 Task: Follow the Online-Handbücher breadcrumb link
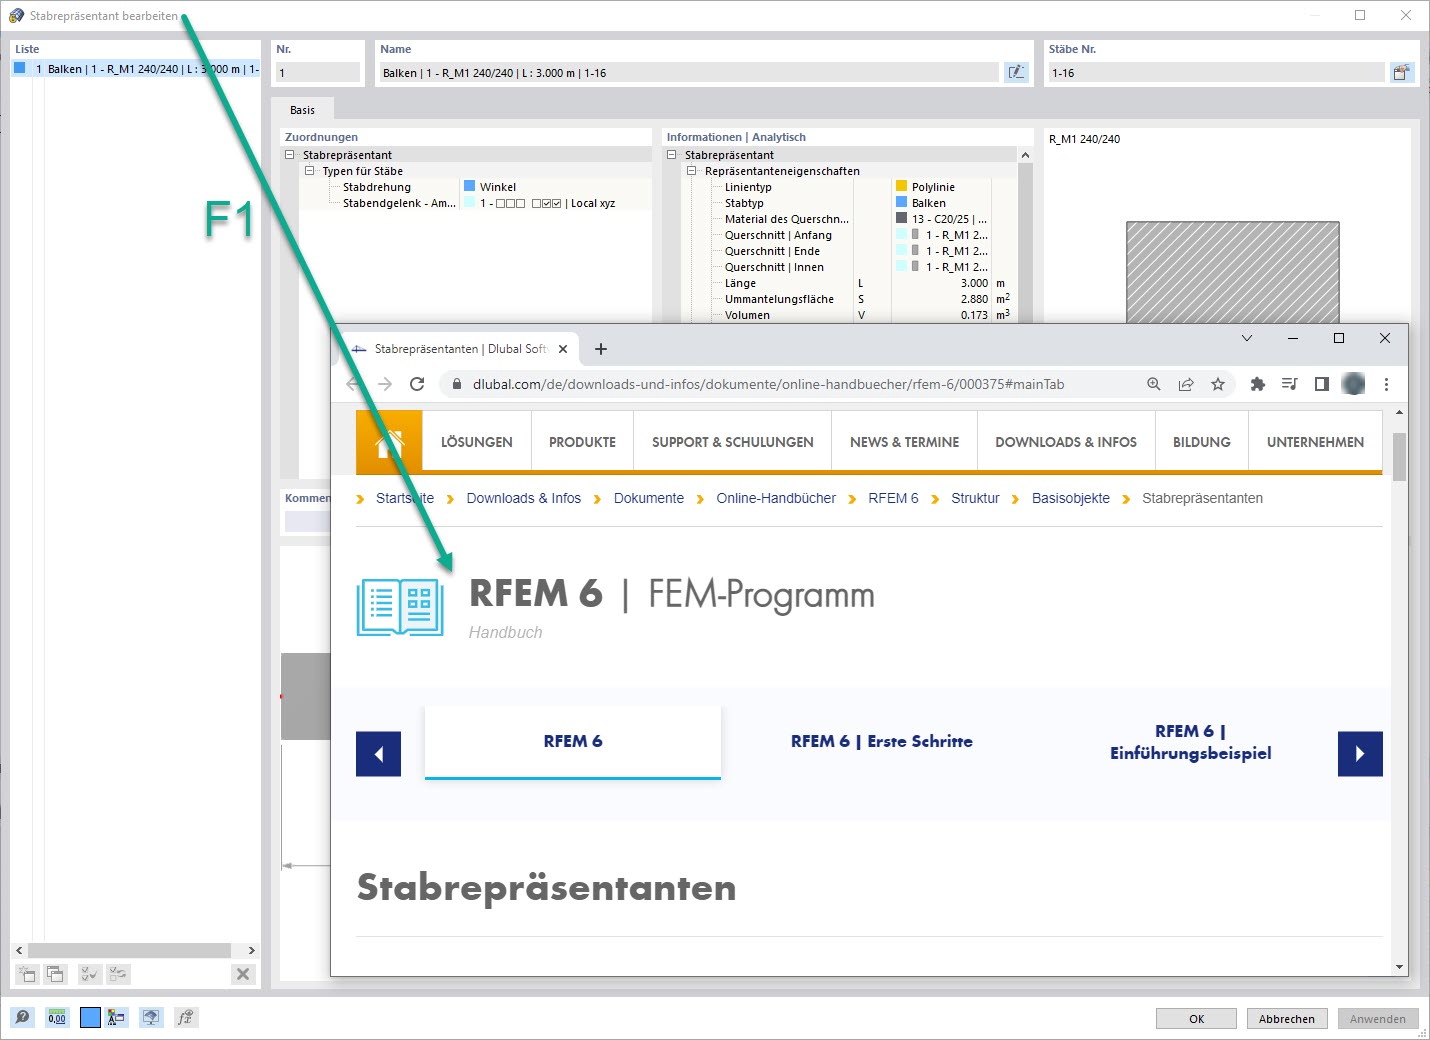coord(776,498)
